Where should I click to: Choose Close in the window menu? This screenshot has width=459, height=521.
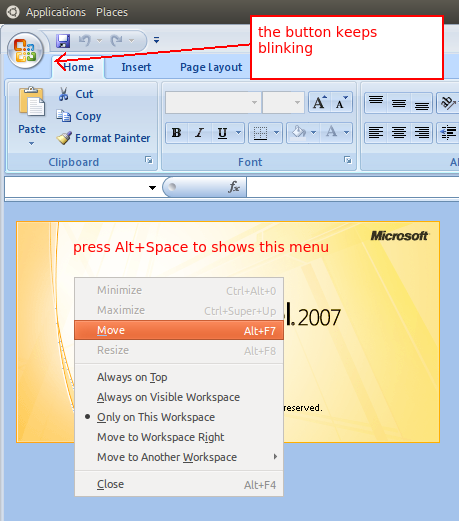pyautogui.click(x=179, y=484)
